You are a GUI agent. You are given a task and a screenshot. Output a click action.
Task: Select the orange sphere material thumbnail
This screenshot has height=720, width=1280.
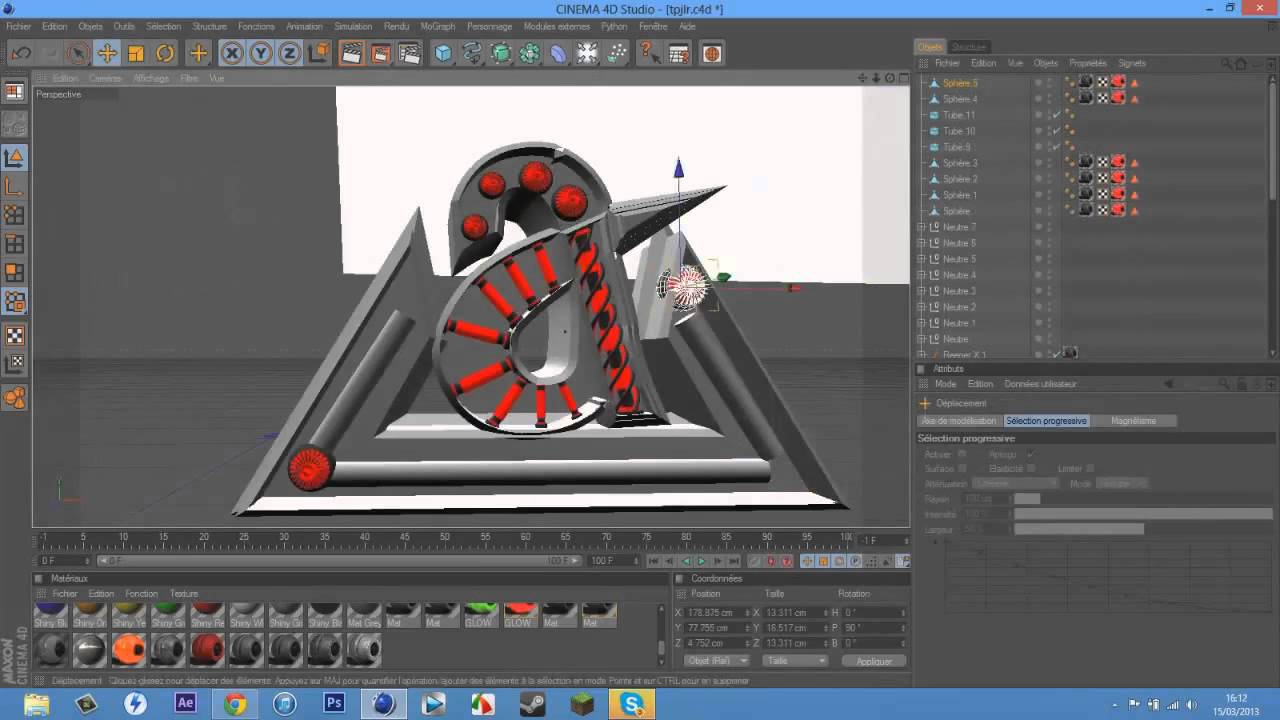128,650
